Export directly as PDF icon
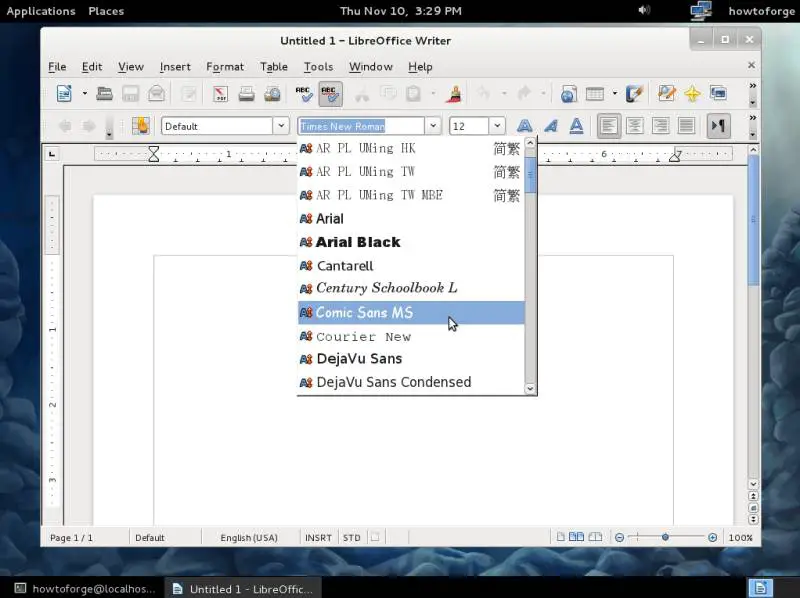The image size is (800, 598). click(x=220, y=93)
